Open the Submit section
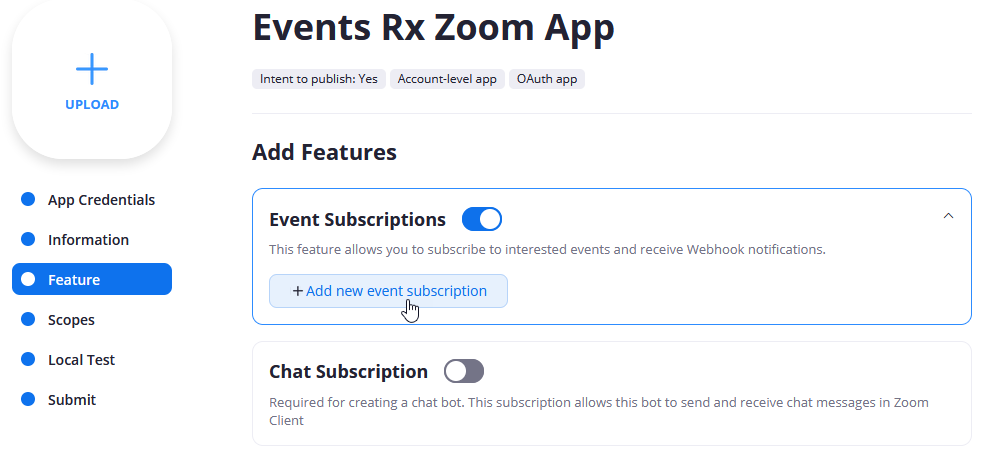The height and width of the screenshot is (451, 981). point(72,400)
